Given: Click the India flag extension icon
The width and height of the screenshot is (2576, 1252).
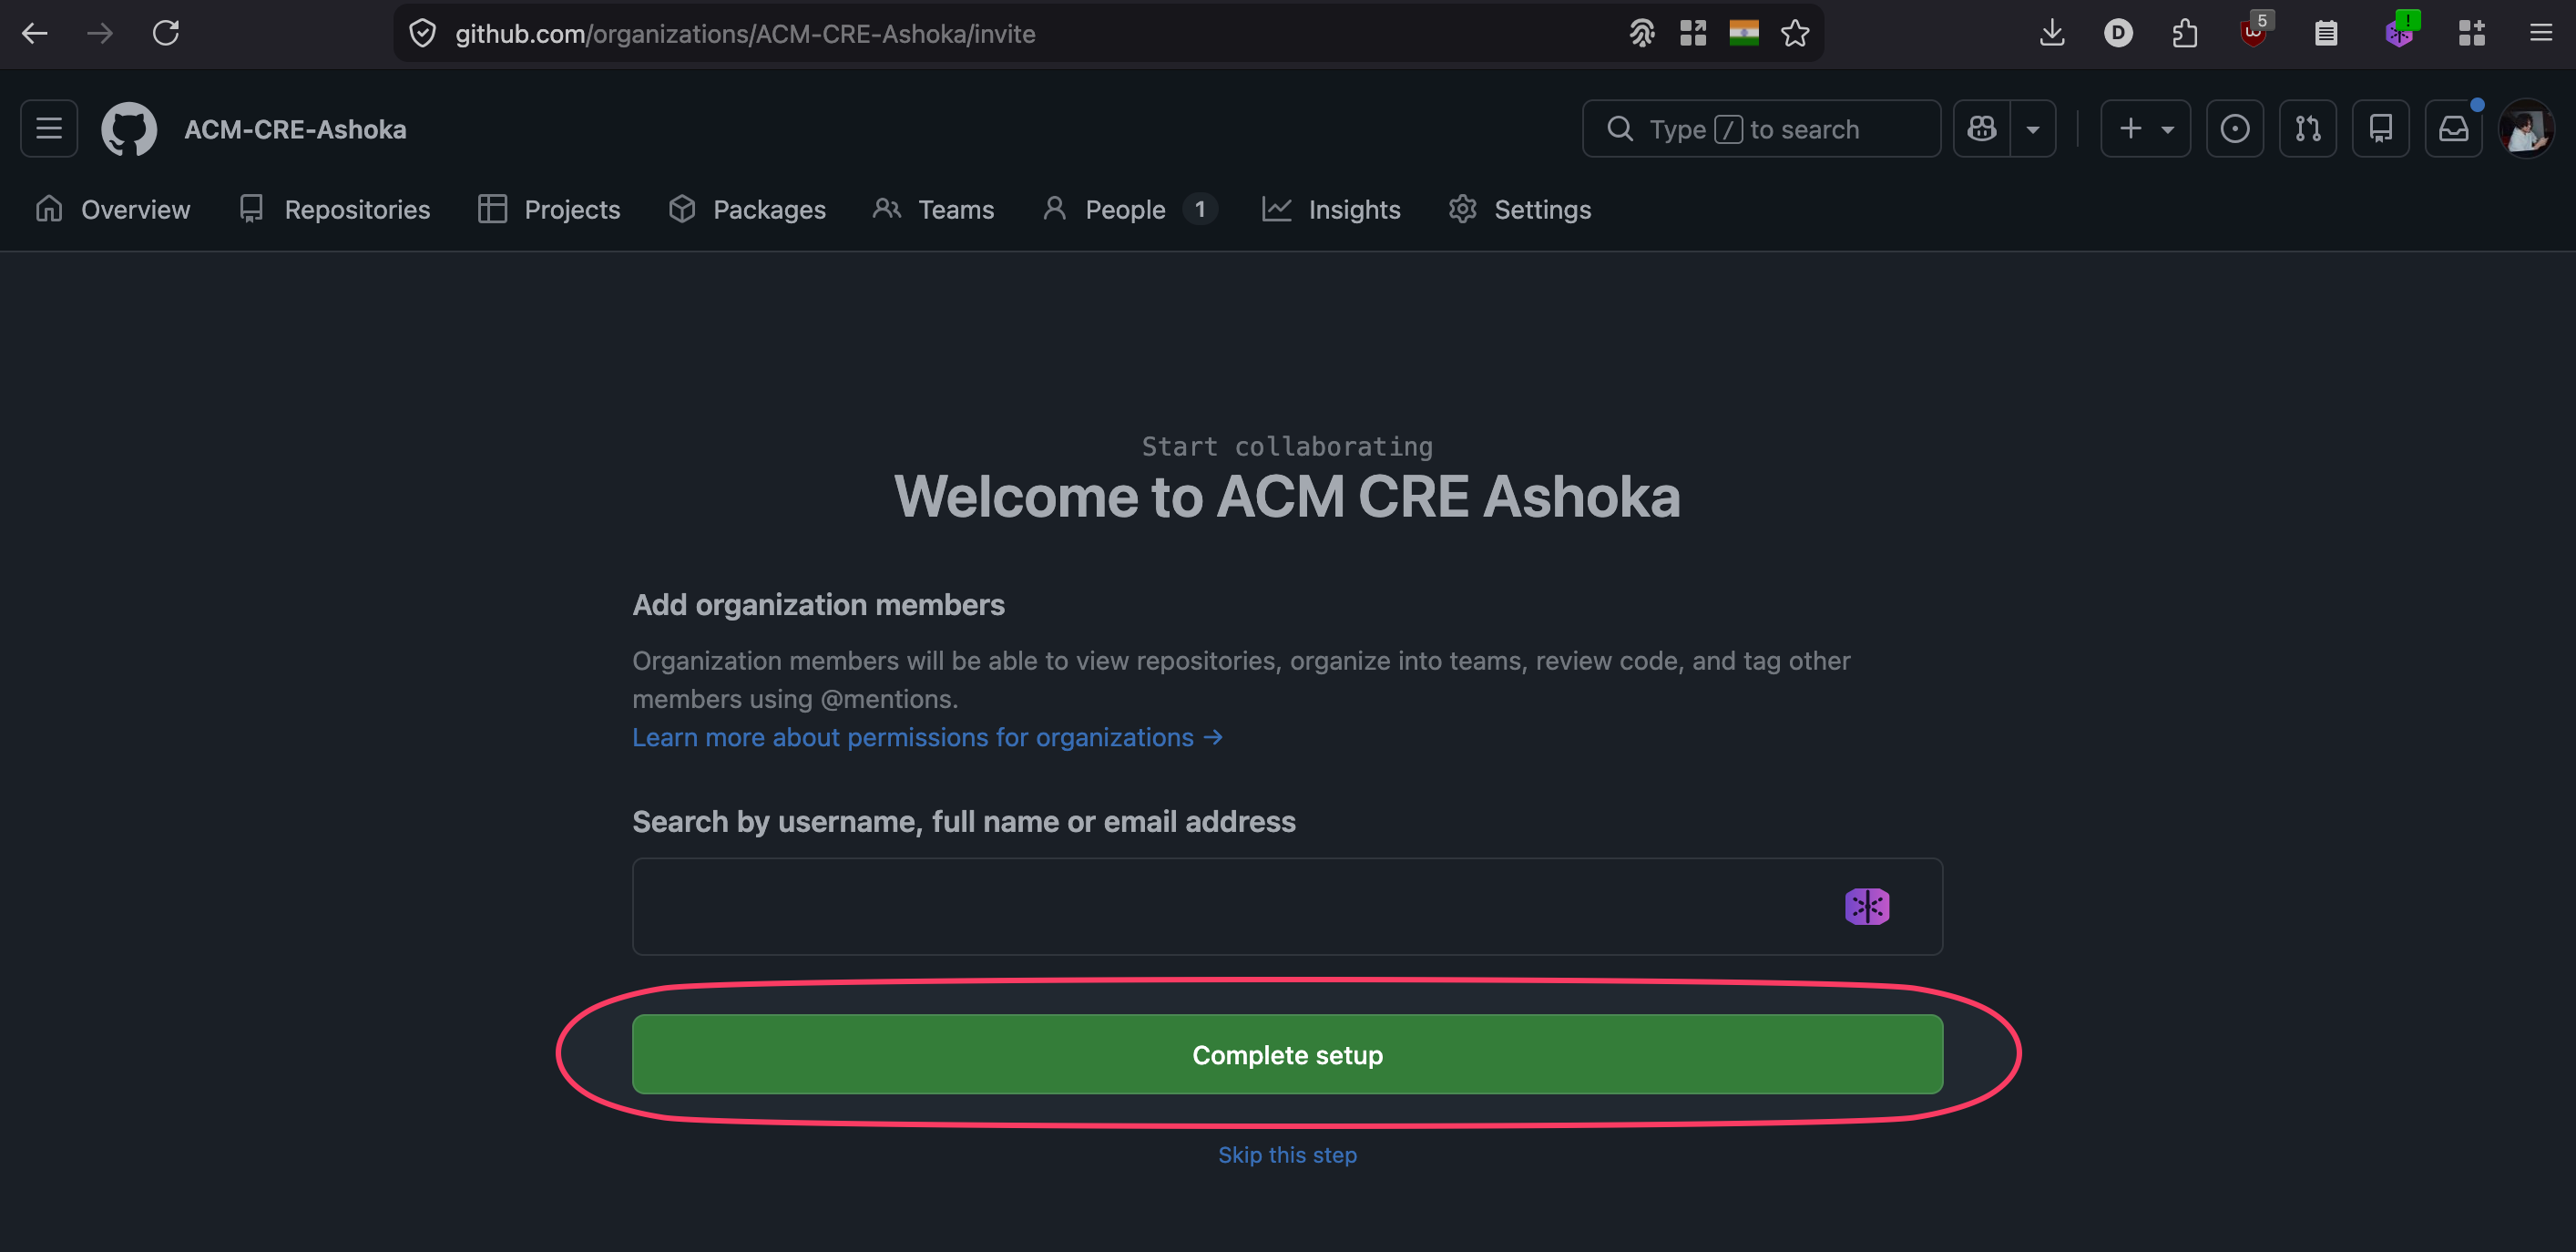Looking at the screenshot, I should coord(1744,33).
